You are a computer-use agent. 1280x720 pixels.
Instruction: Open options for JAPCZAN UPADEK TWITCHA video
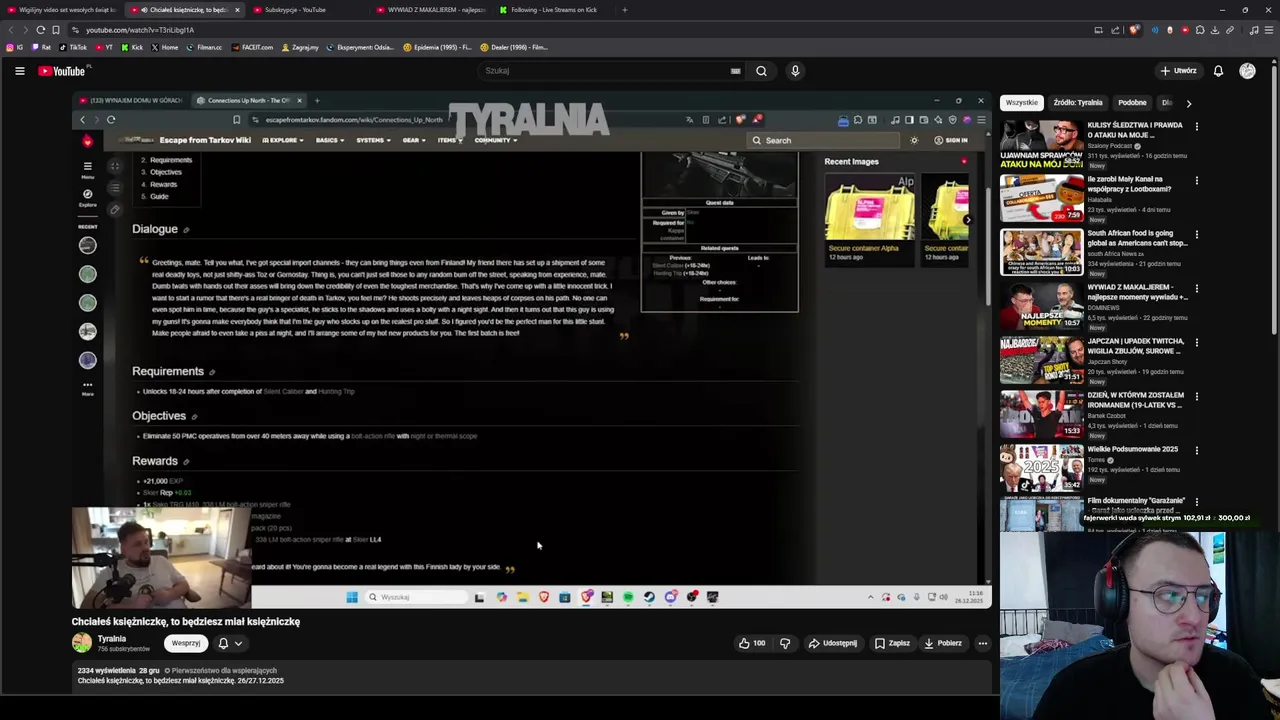[x=1196, y=343]
